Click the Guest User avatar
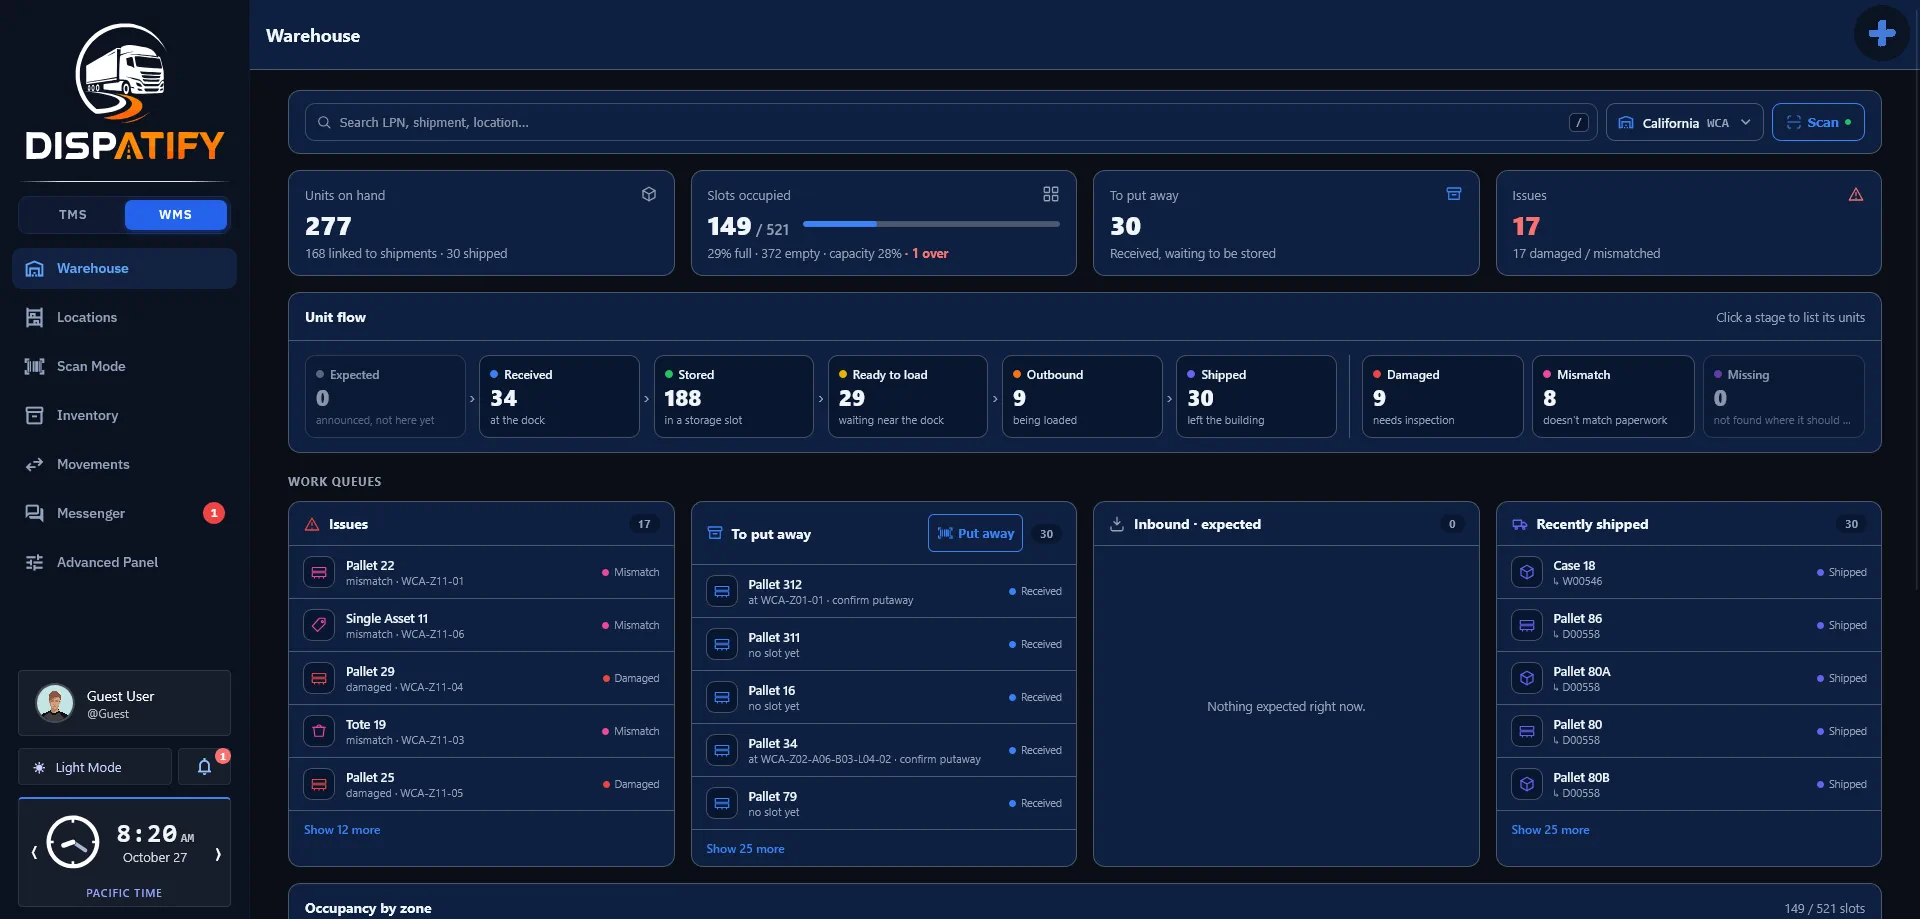The height and width of the screenshot is (919, 1920). [x=55, y=703]
